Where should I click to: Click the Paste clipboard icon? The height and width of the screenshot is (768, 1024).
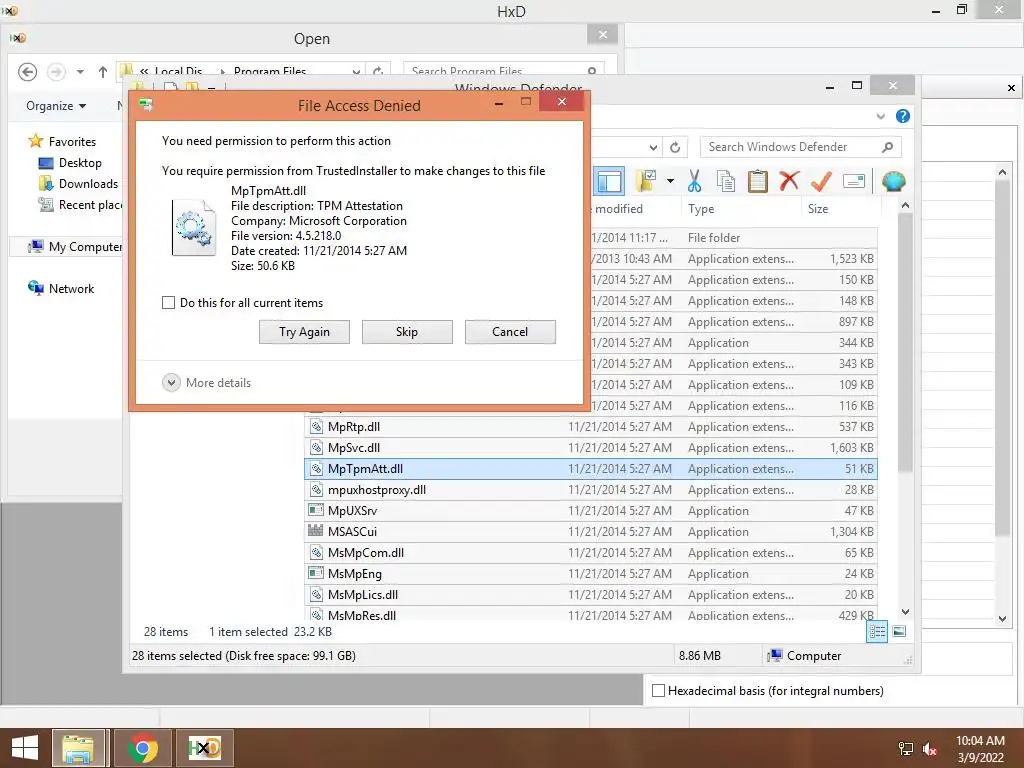click(x=757, y=181)
